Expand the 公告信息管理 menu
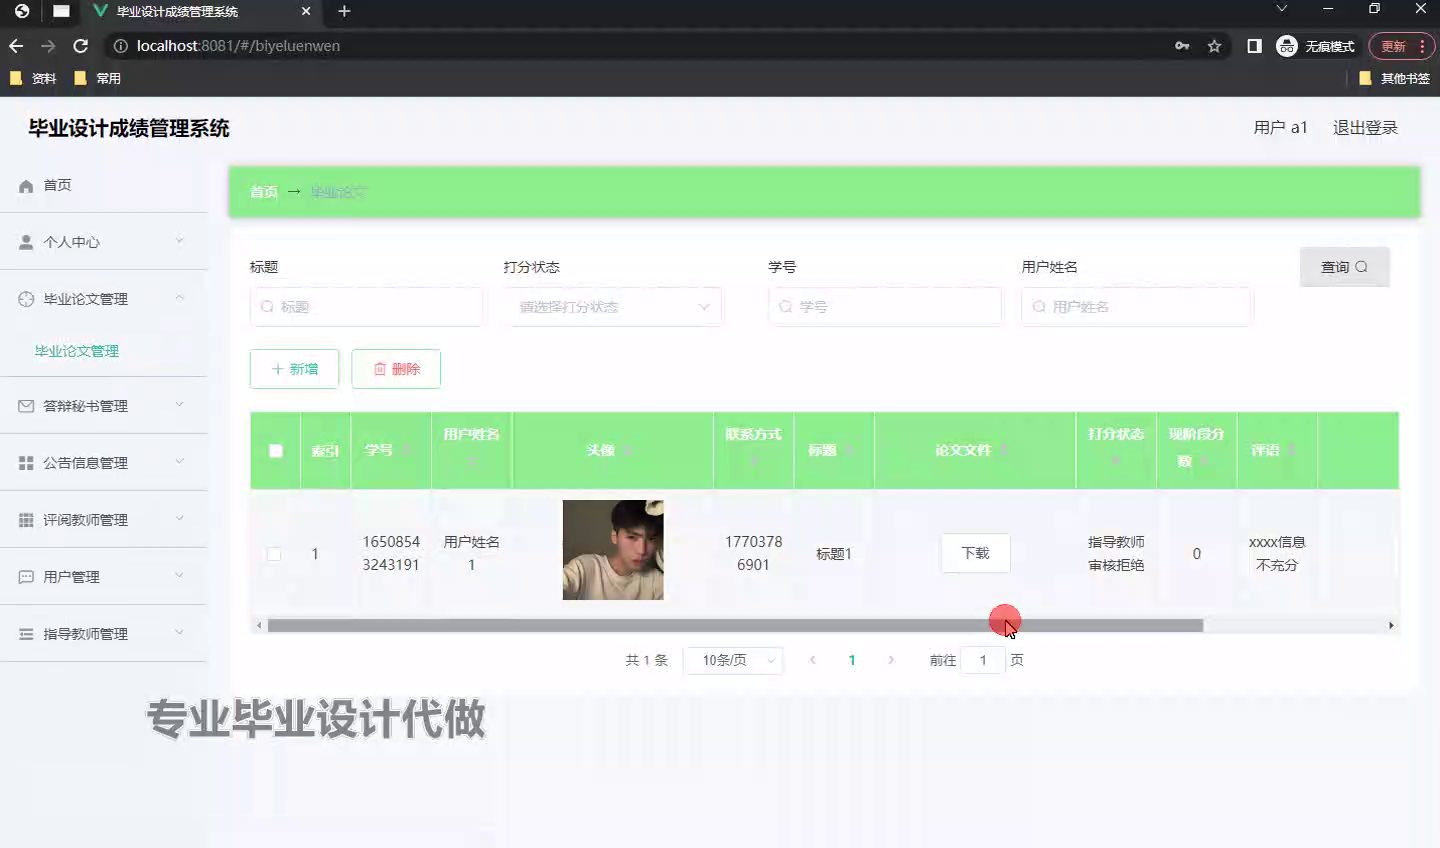 click(x=104, y=463)
